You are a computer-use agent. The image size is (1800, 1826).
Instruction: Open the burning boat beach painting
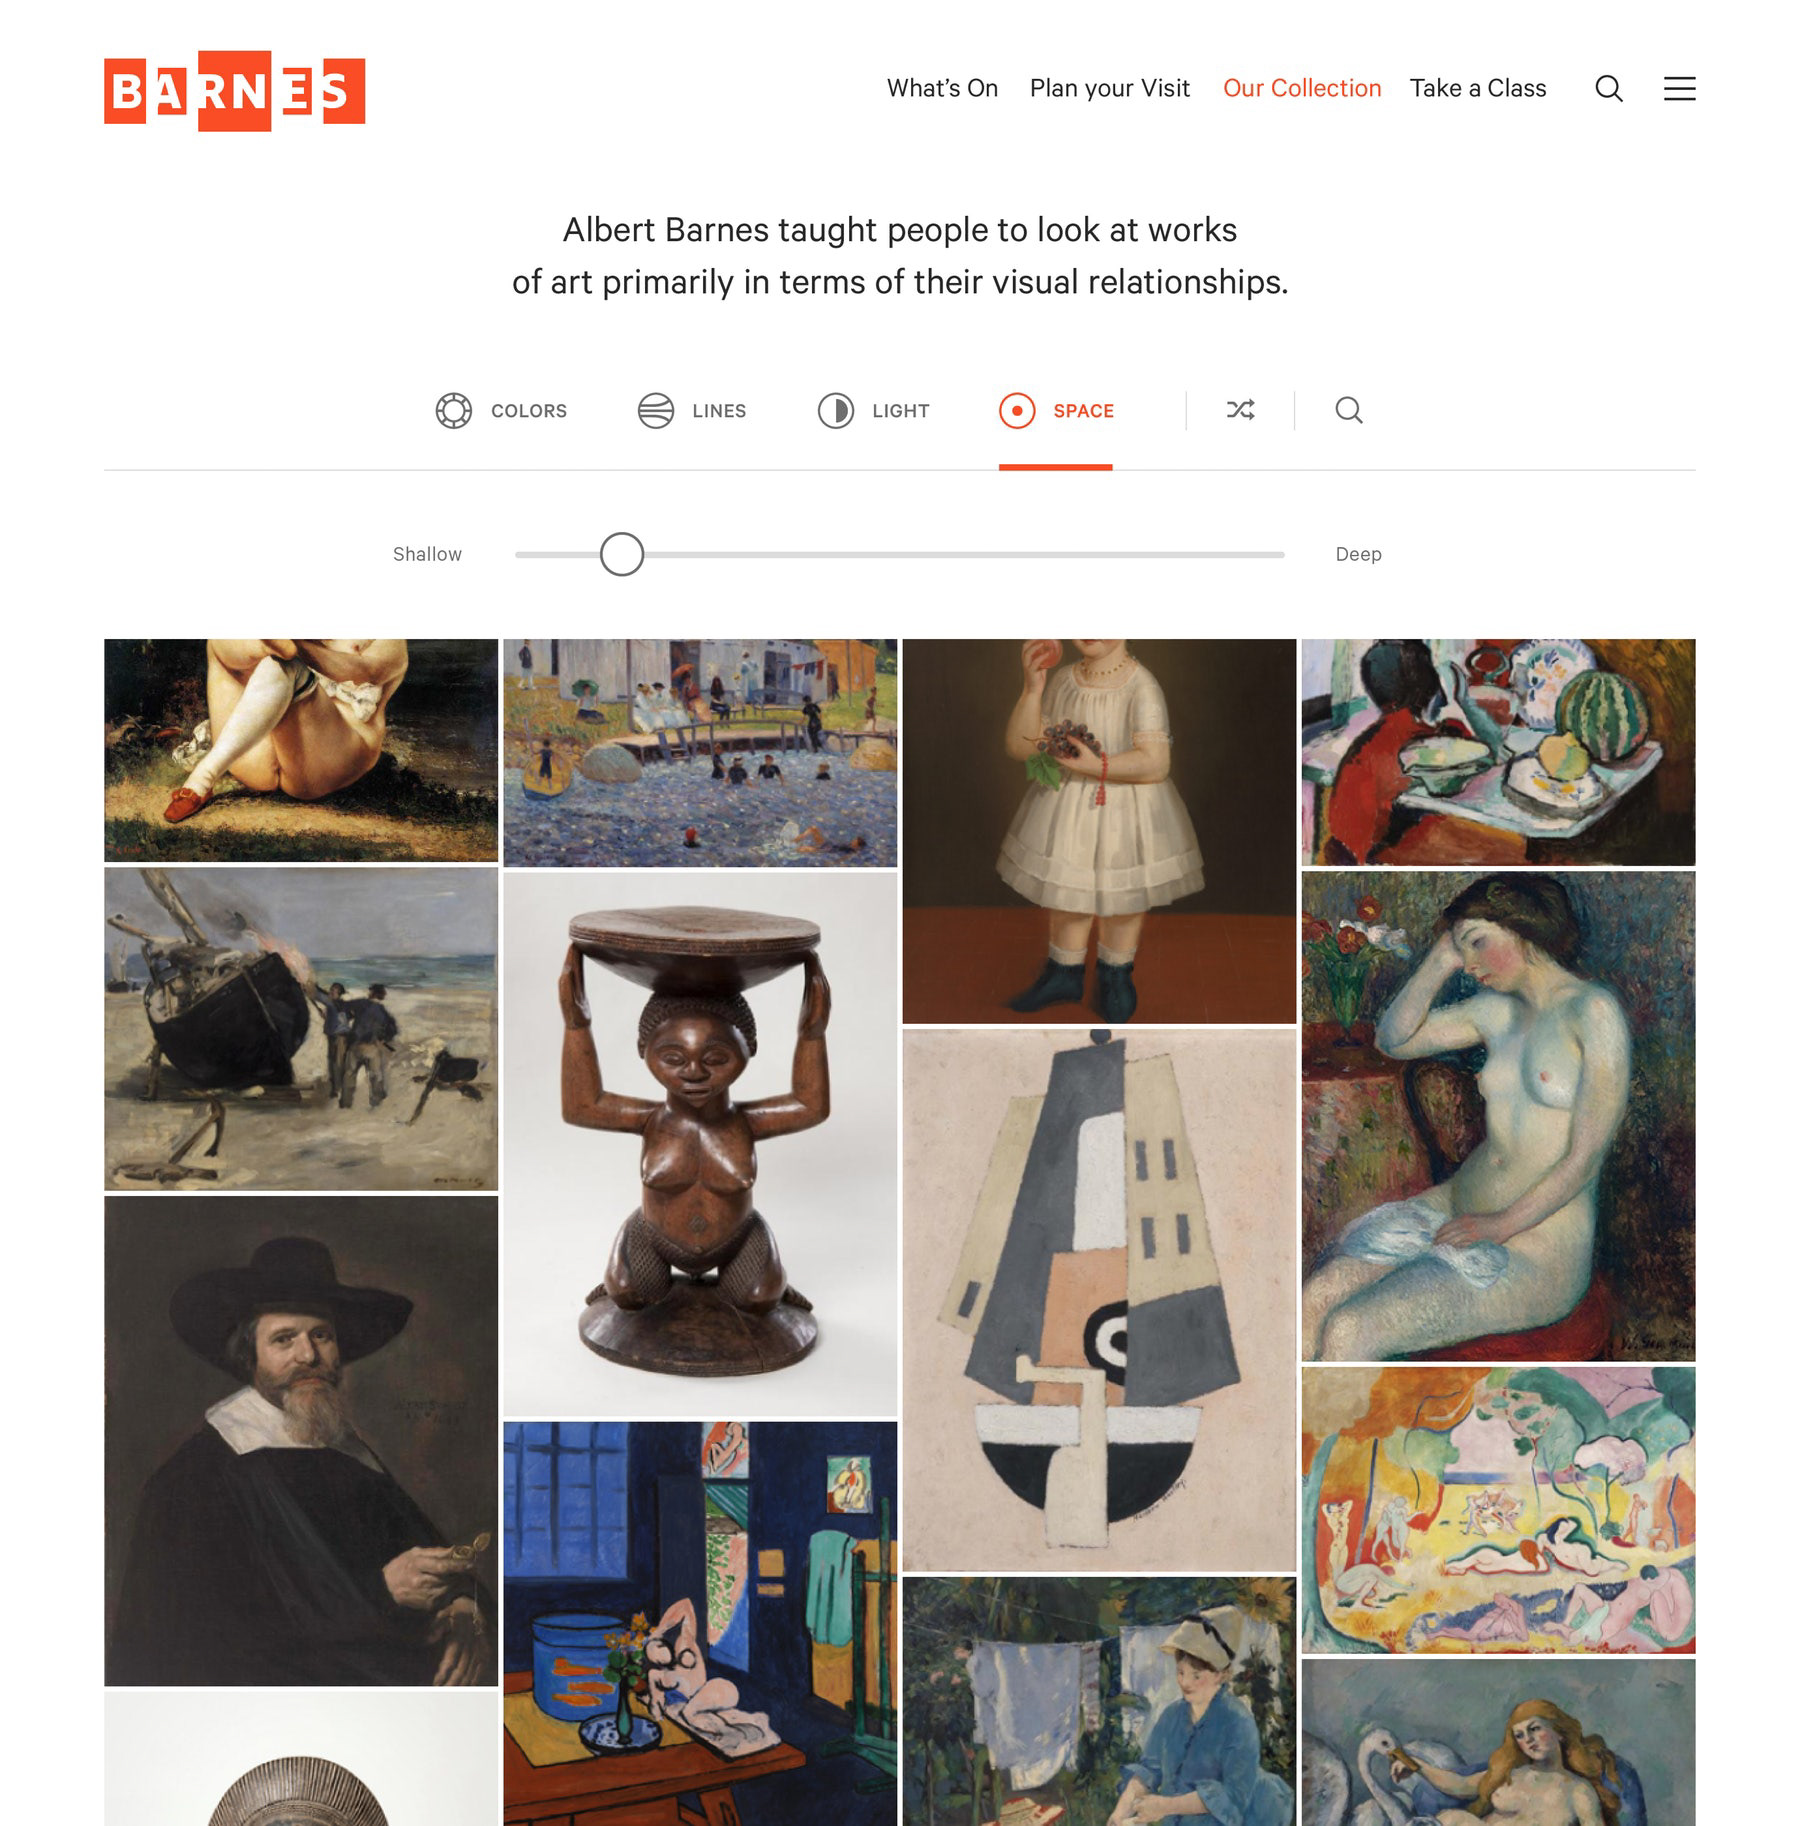click(x=301, y=1029)
